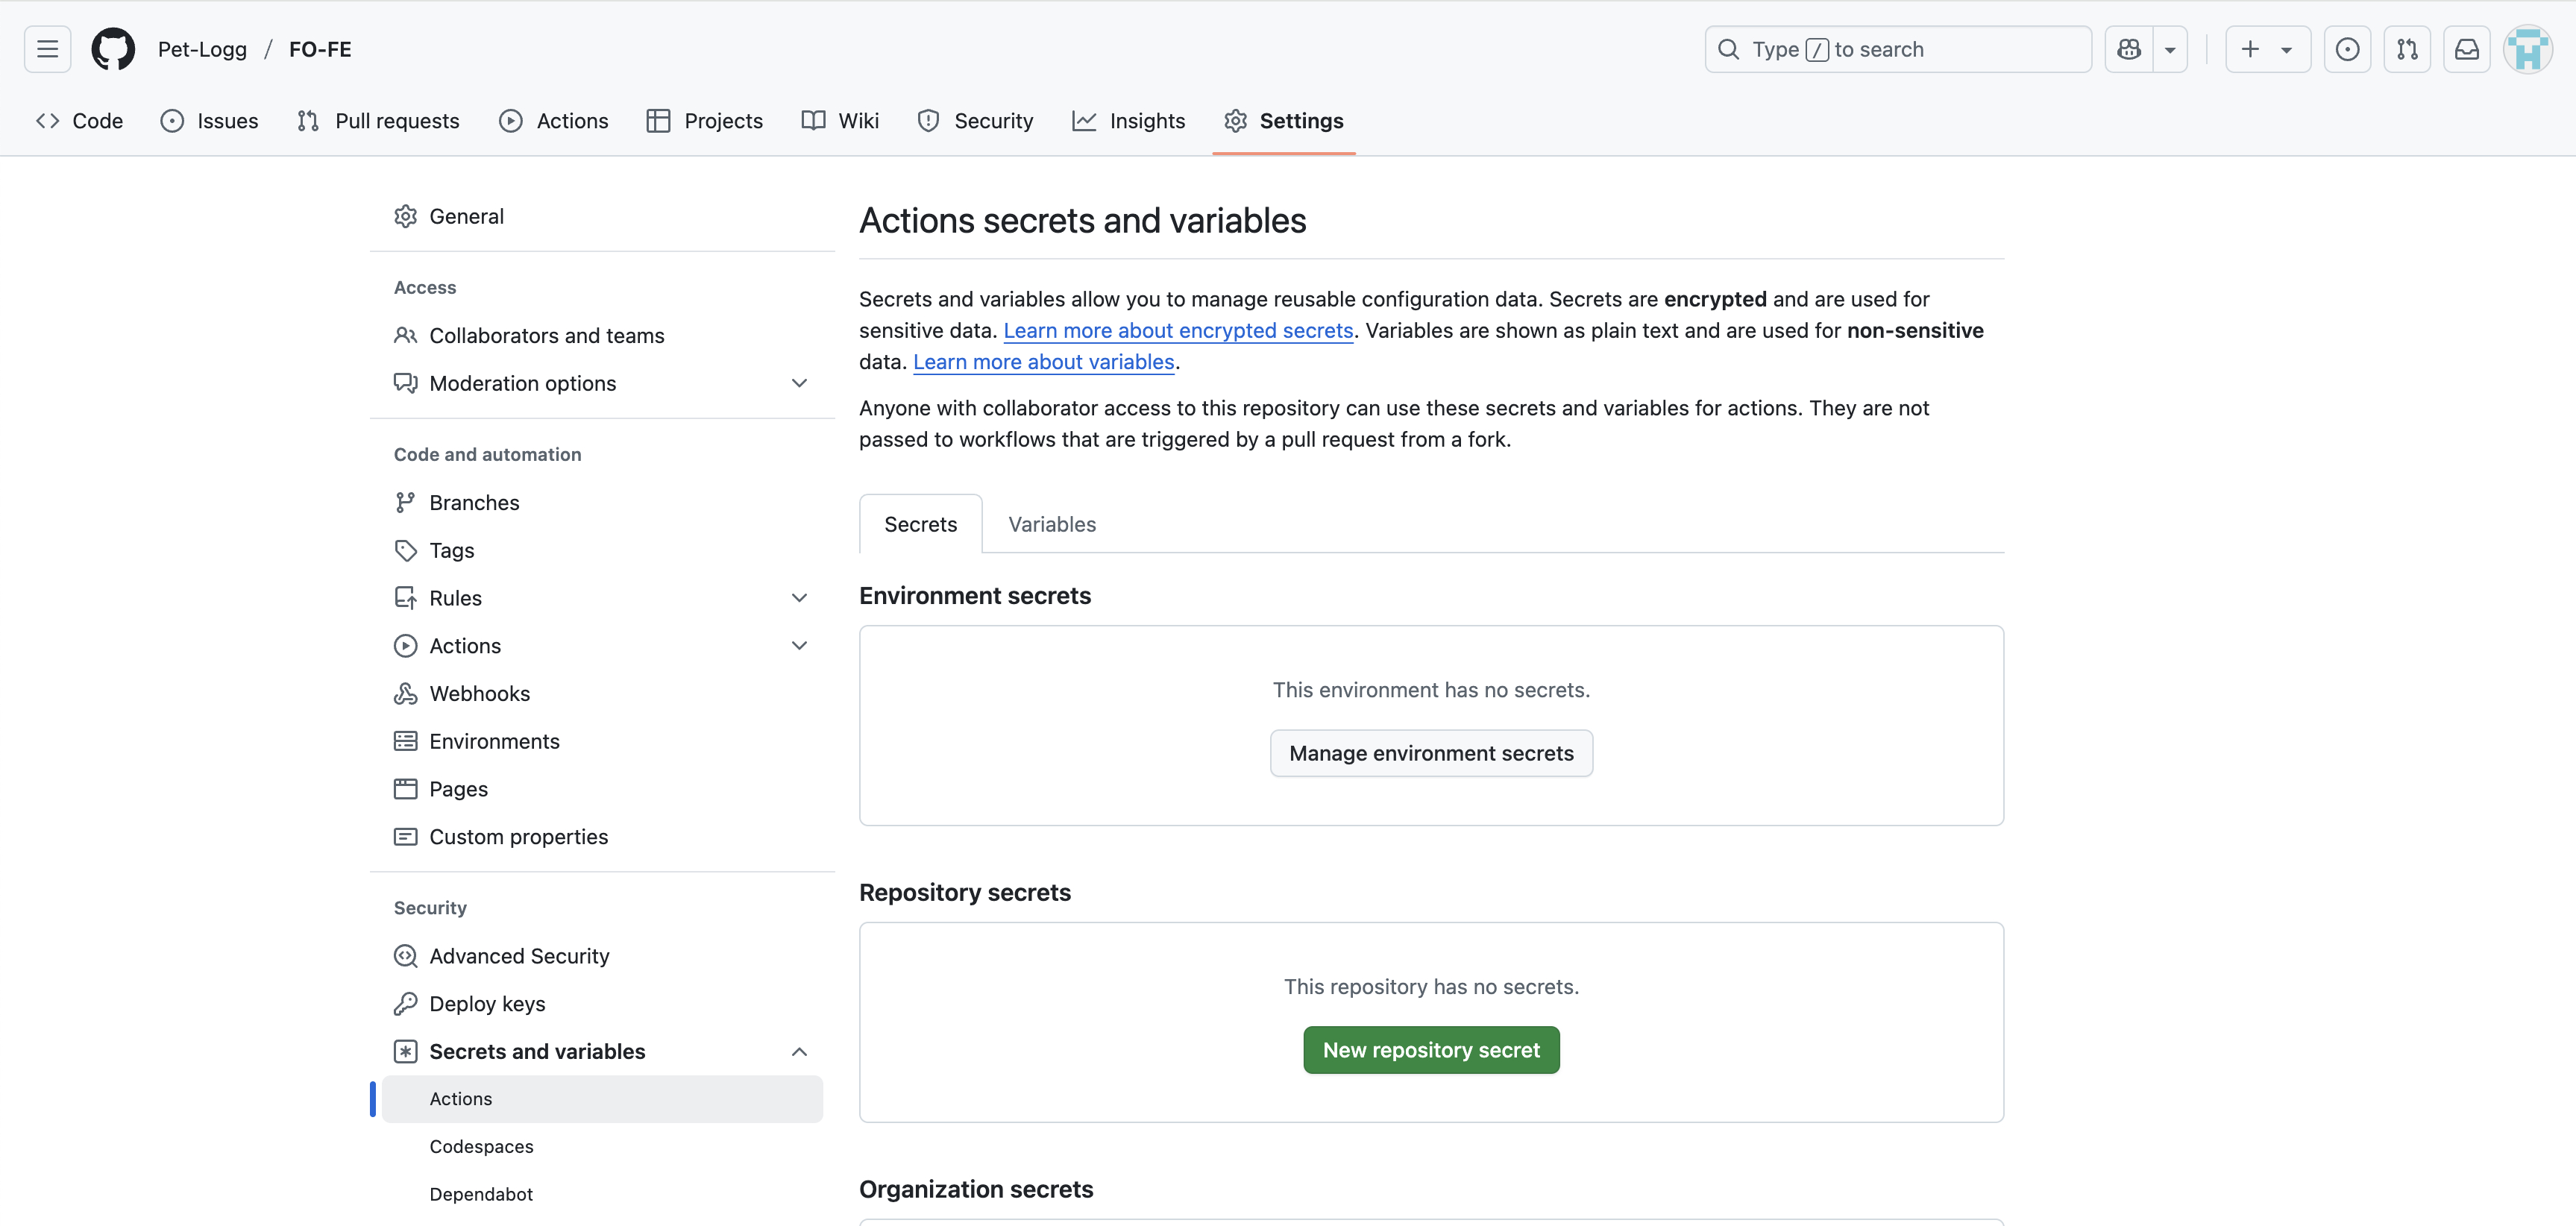Open Webhooks settings in sidebar
The image size is (2576, 1226).
479,693
